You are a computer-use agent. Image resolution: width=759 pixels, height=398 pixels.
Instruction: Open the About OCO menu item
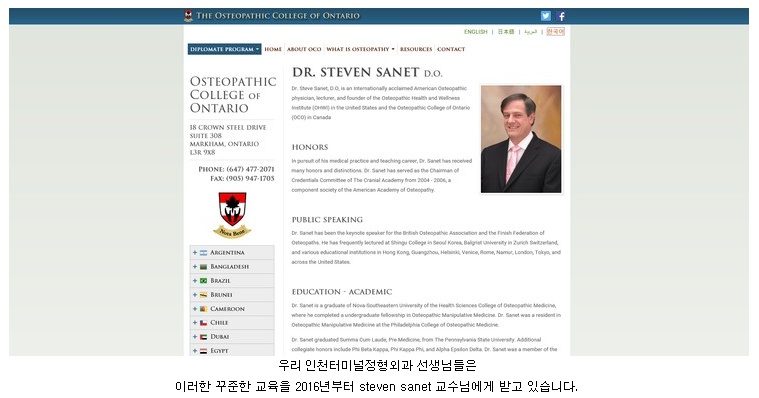tap(304, 49)
